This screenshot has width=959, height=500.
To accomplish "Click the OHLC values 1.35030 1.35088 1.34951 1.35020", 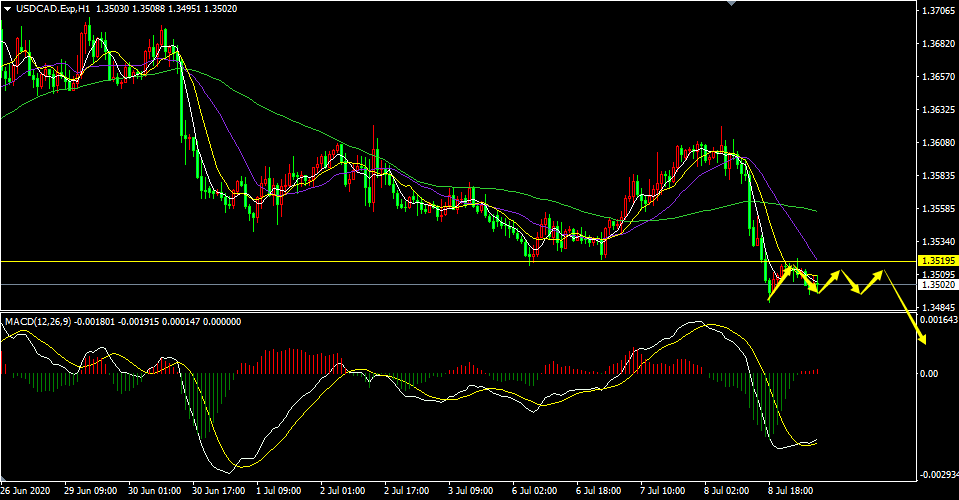I will tap(167, 9).
